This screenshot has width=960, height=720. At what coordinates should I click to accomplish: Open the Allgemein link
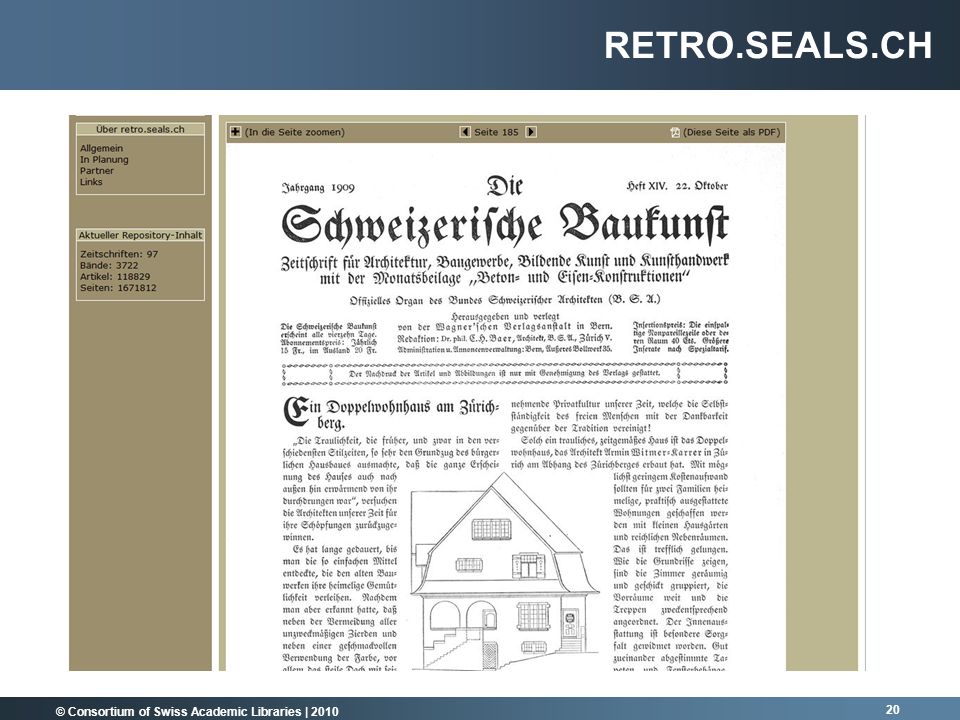click(101, 148)
